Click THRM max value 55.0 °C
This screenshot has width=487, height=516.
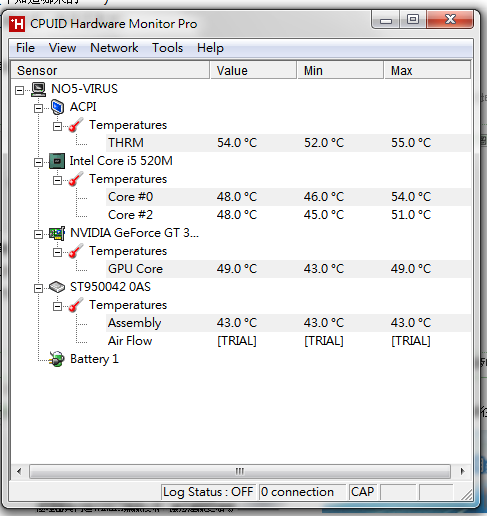[x=411, y=143]
